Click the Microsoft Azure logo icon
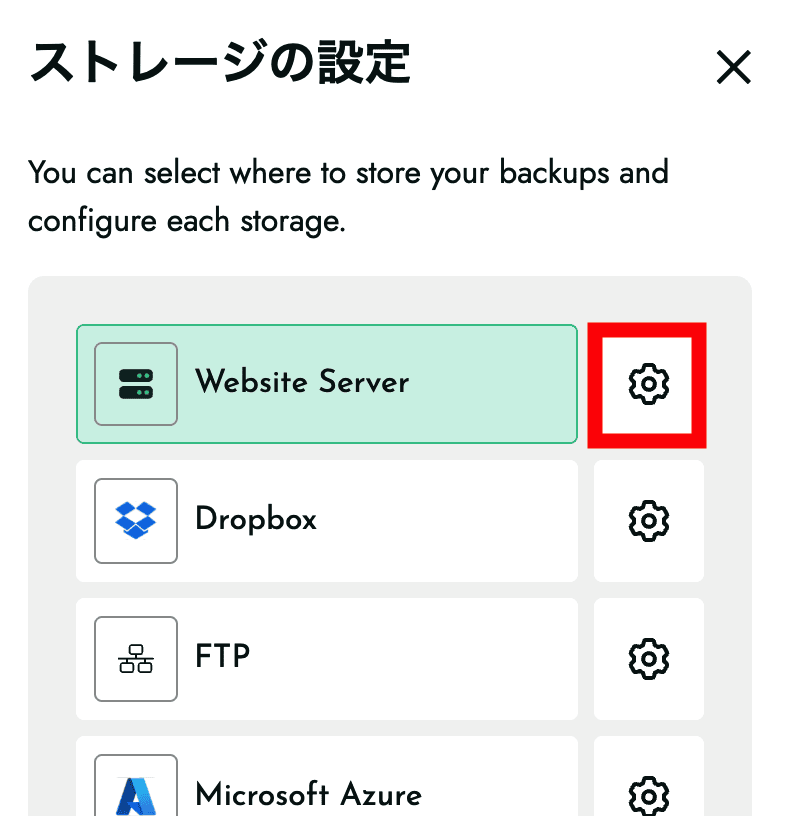The height and width of the screenshot is (816, 786). (136, 792)
